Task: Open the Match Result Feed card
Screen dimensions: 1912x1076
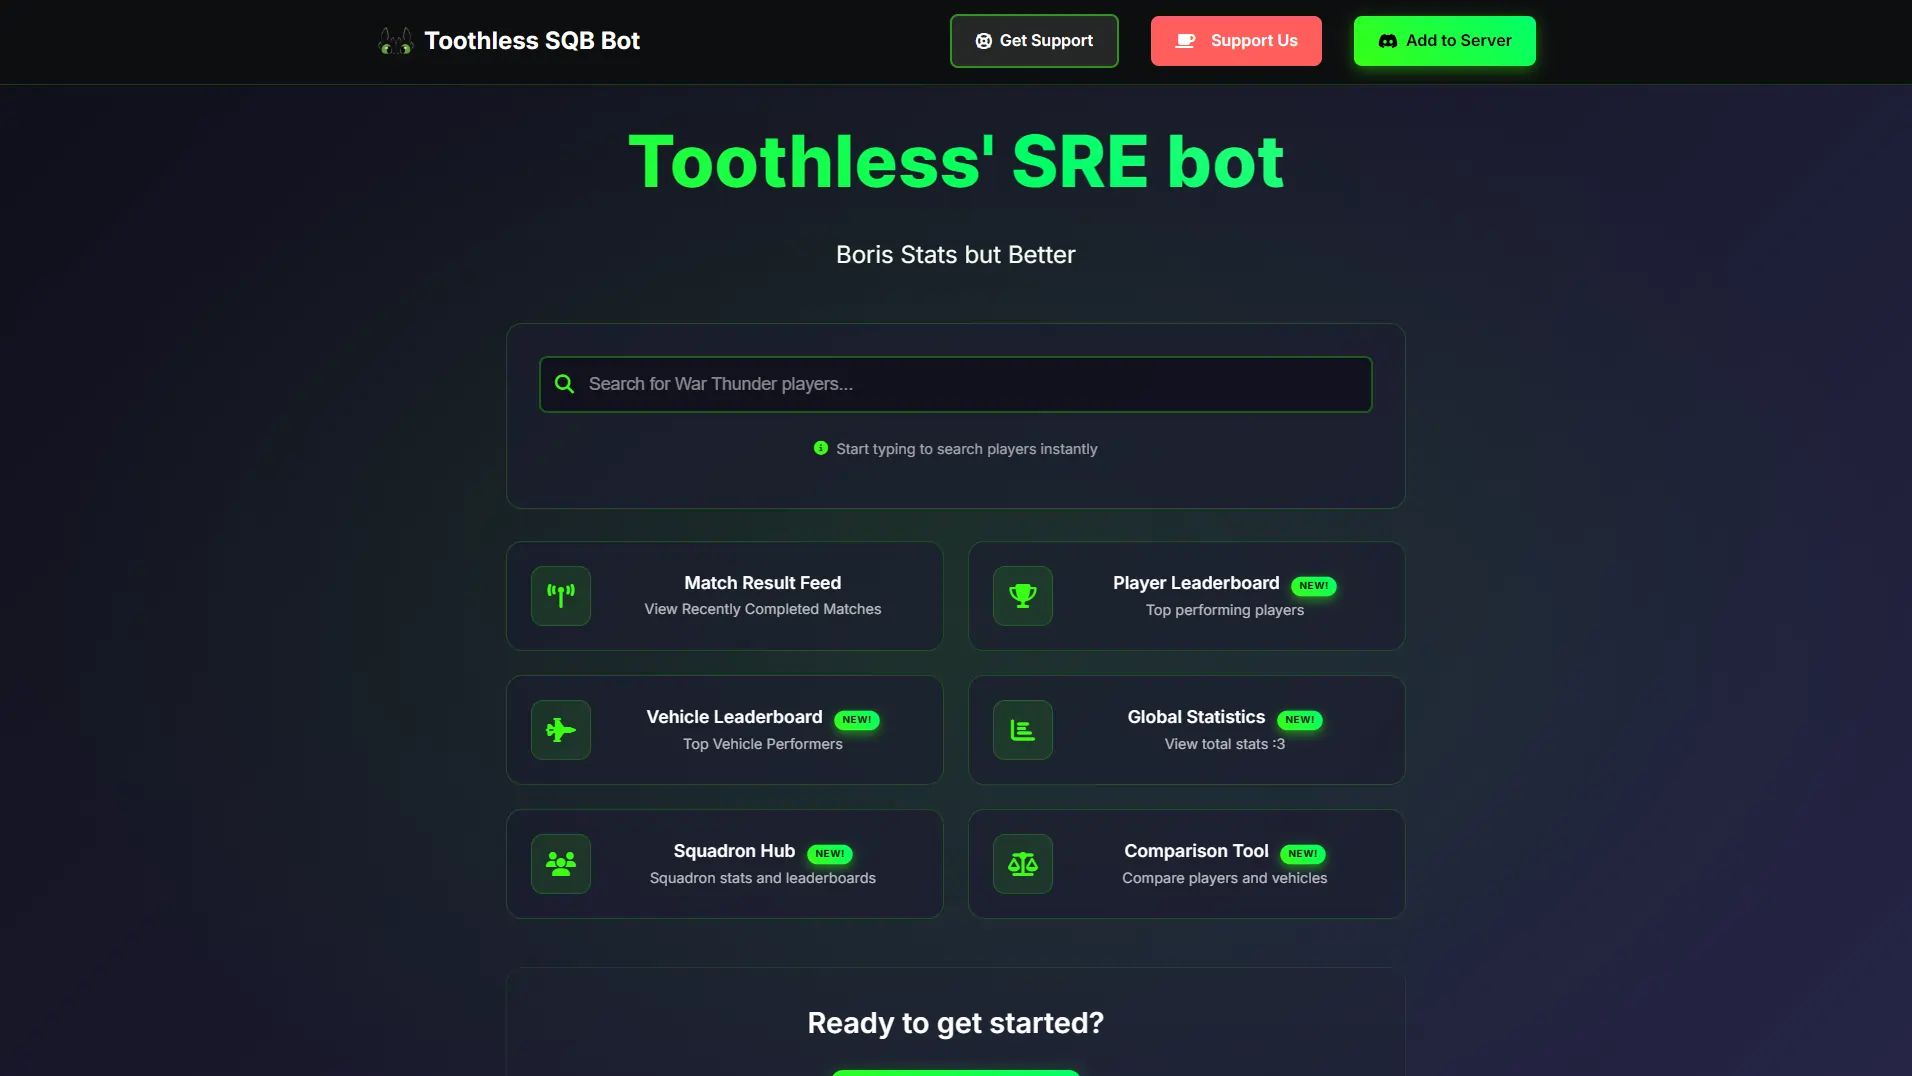Action: point(762,596)
